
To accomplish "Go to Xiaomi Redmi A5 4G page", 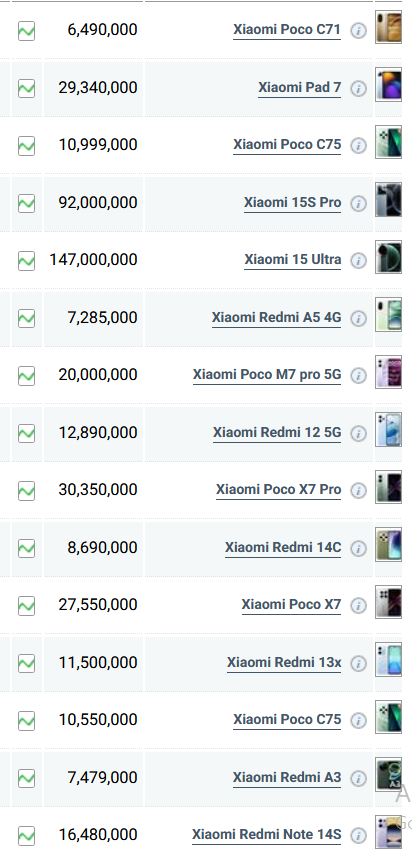I will click(277, 317).
